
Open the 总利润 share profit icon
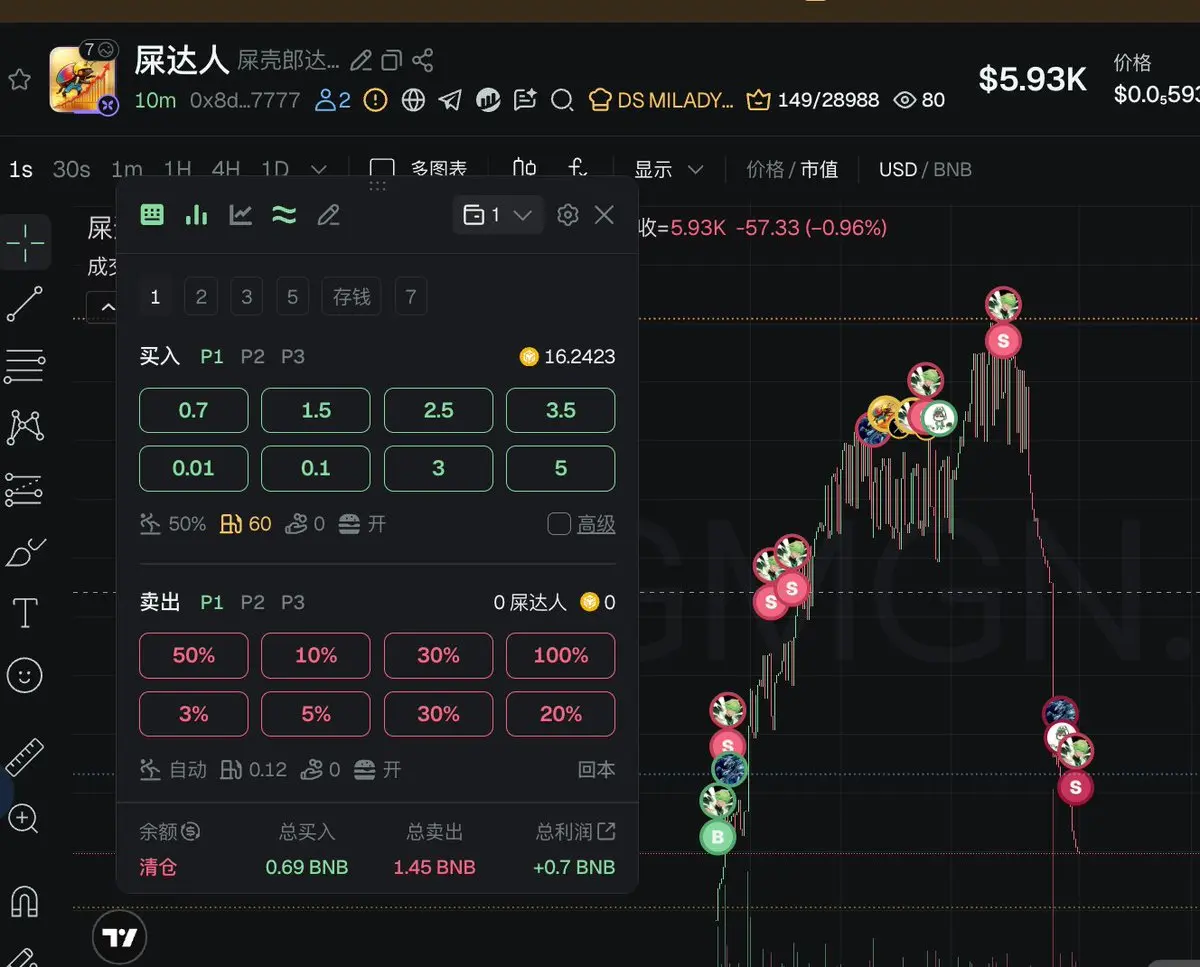point(605,832)
